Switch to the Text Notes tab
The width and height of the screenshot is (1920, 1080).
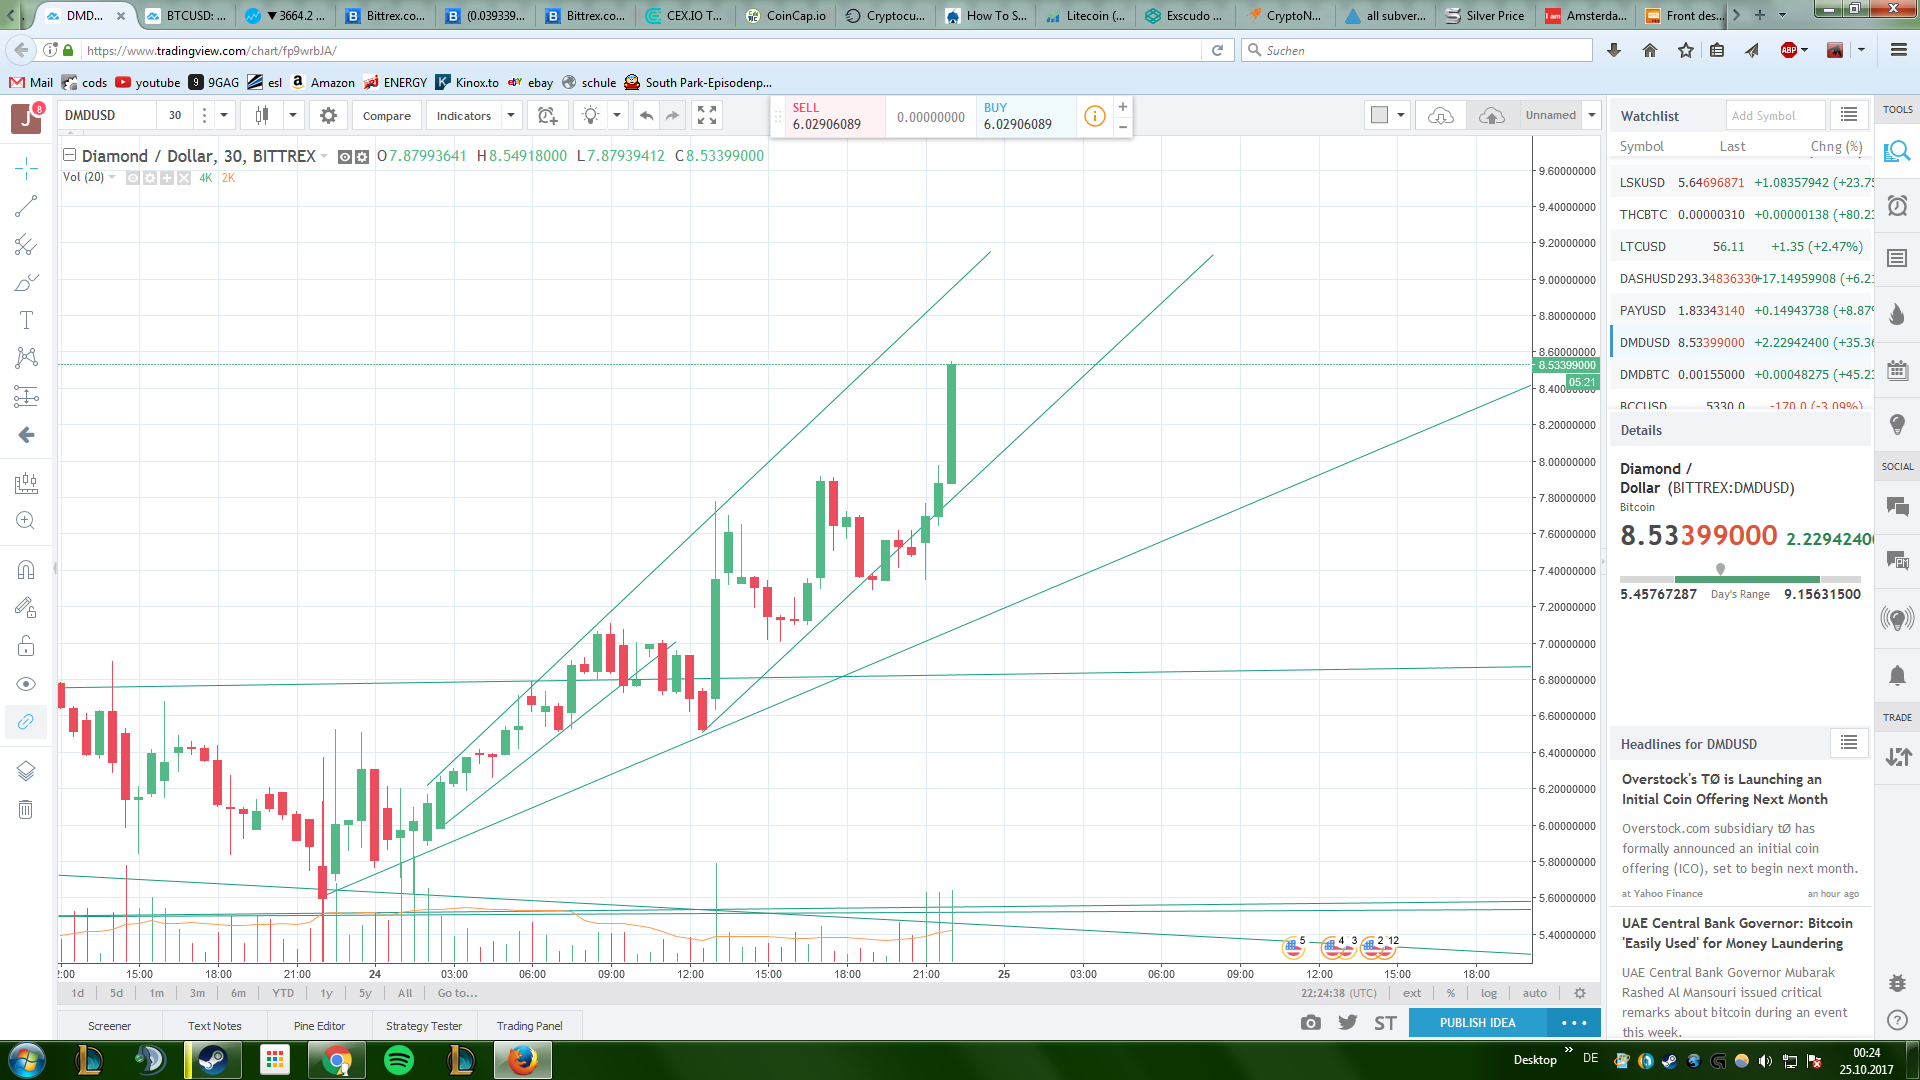(215, 1026)
